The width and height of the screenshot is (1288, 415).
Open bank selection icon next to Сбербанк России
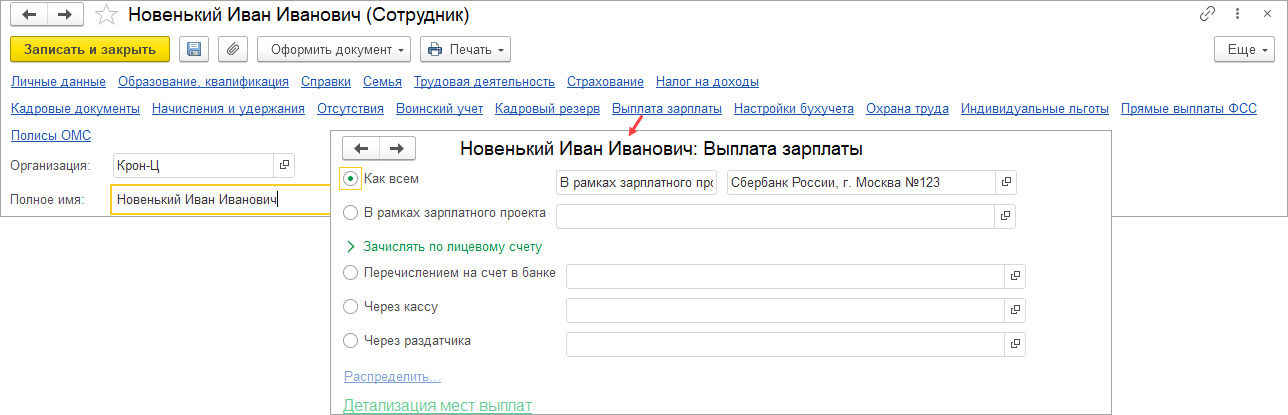pyautogui.click(x=1006, y=182)
